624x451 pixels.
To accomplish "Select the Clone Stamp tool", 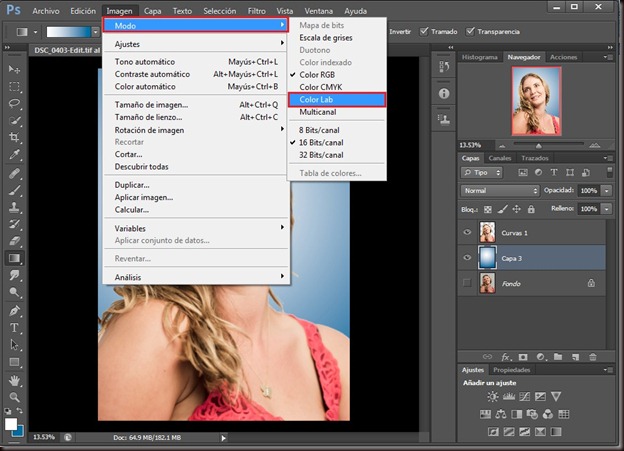I will [x=14, y=207].
